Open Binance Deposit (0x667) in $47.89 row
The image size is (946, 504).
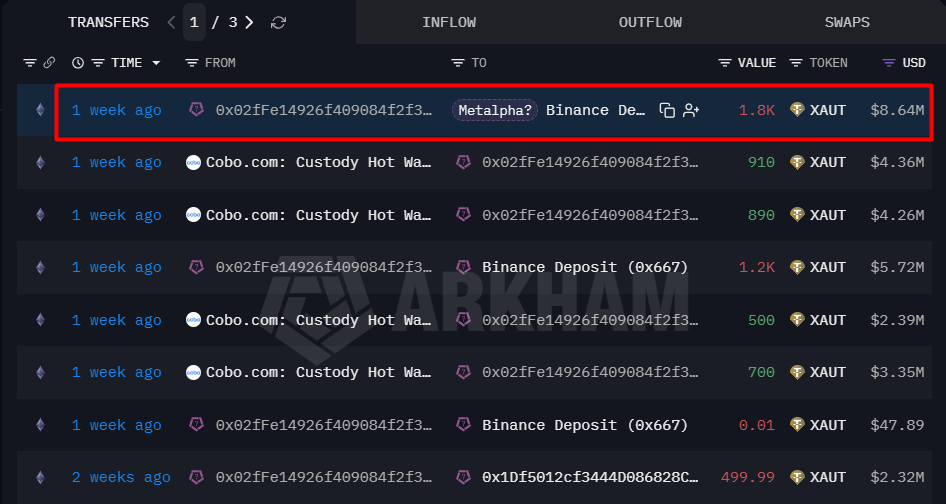click(585, 425)
